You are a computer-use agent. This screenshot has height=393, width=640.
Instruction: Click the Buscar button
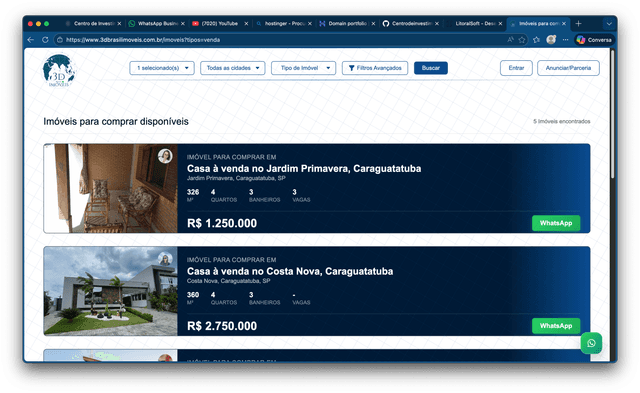pos(431,68)
